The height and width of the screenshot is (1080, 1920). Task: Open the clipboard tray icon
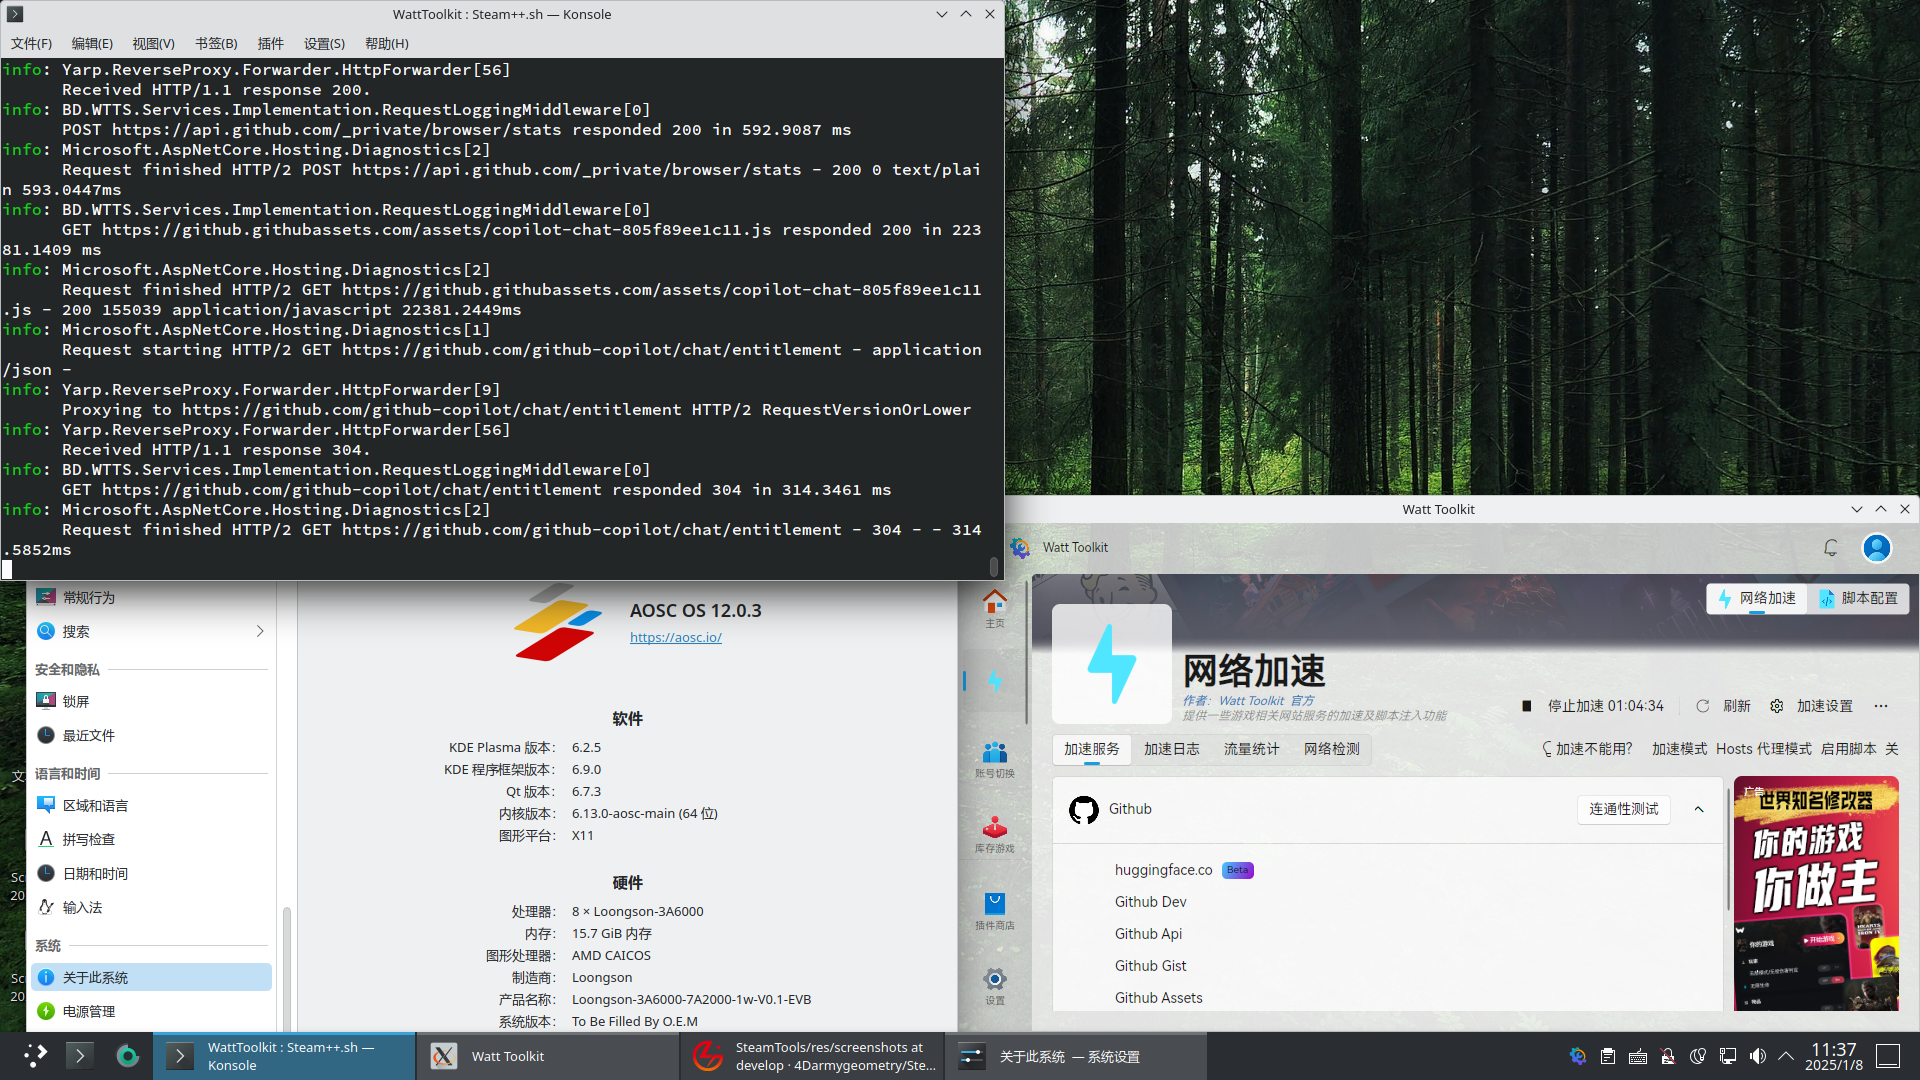coord(1608,1056)
